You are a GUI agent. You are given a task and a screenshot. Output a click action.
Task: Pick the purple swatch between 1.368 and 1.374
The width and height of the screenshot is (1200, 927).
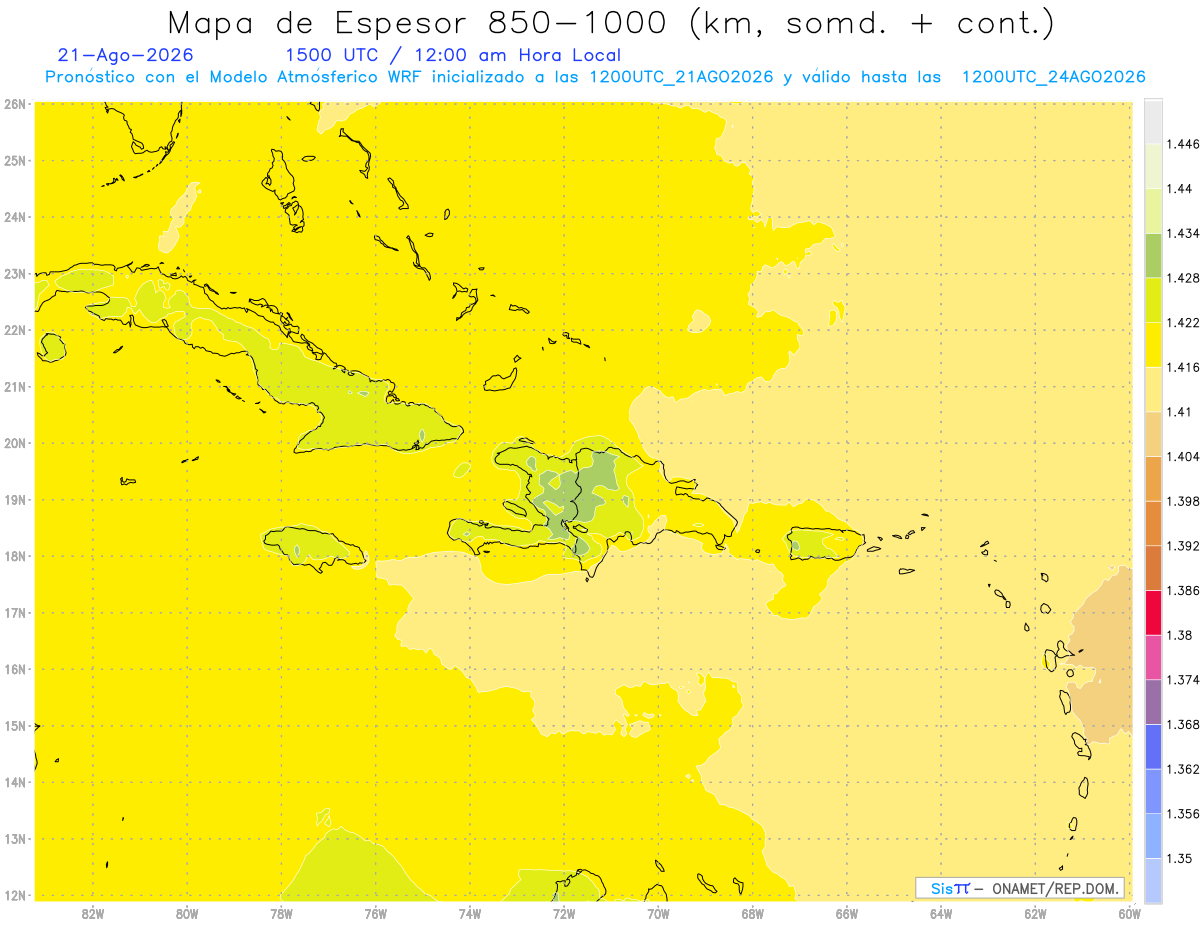(1153, 702)
